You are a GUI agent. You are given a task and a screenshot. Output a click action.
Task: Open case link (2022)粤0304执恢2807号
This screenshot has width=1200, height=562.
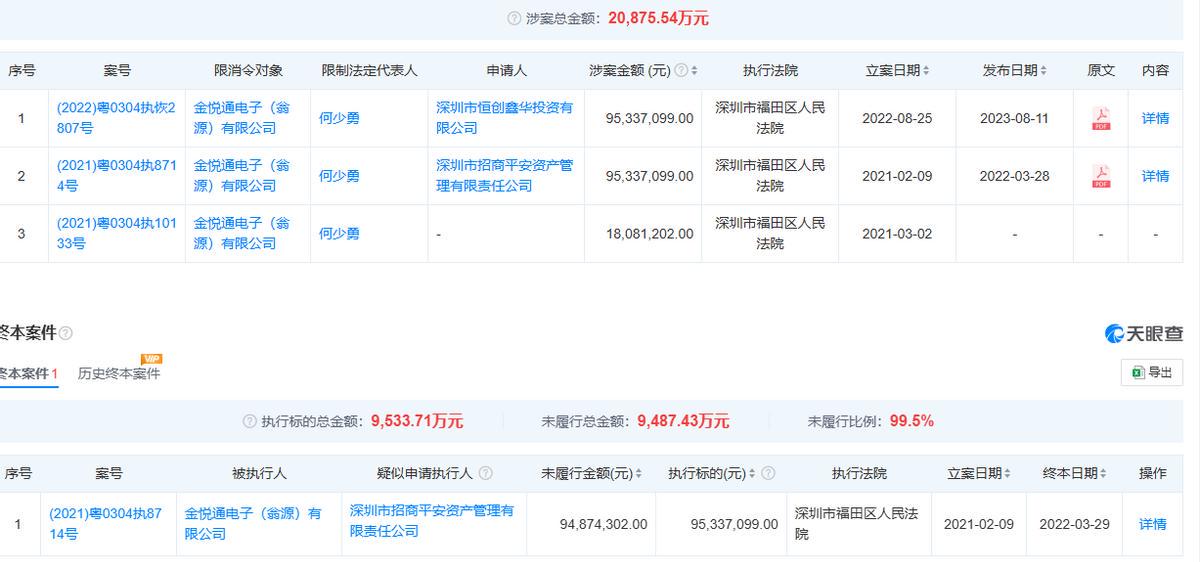pyautogui.click(x=116, y=118)
